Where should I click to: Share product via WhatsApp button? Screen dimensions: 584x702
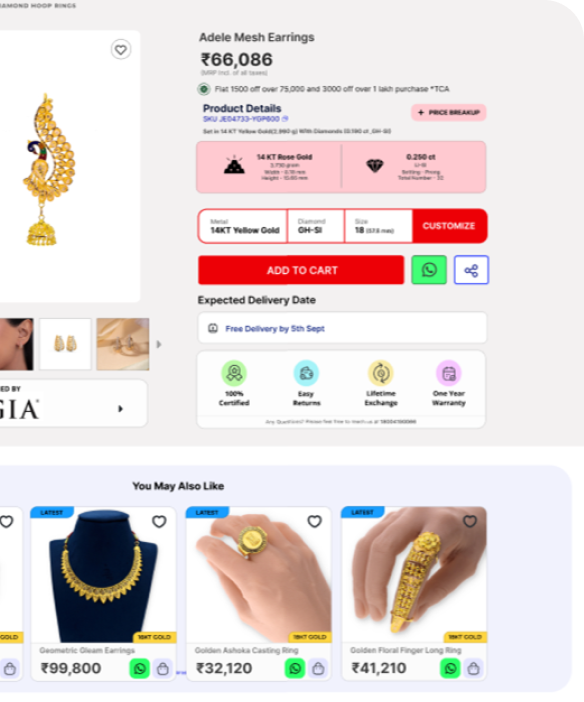pos(429,270)
